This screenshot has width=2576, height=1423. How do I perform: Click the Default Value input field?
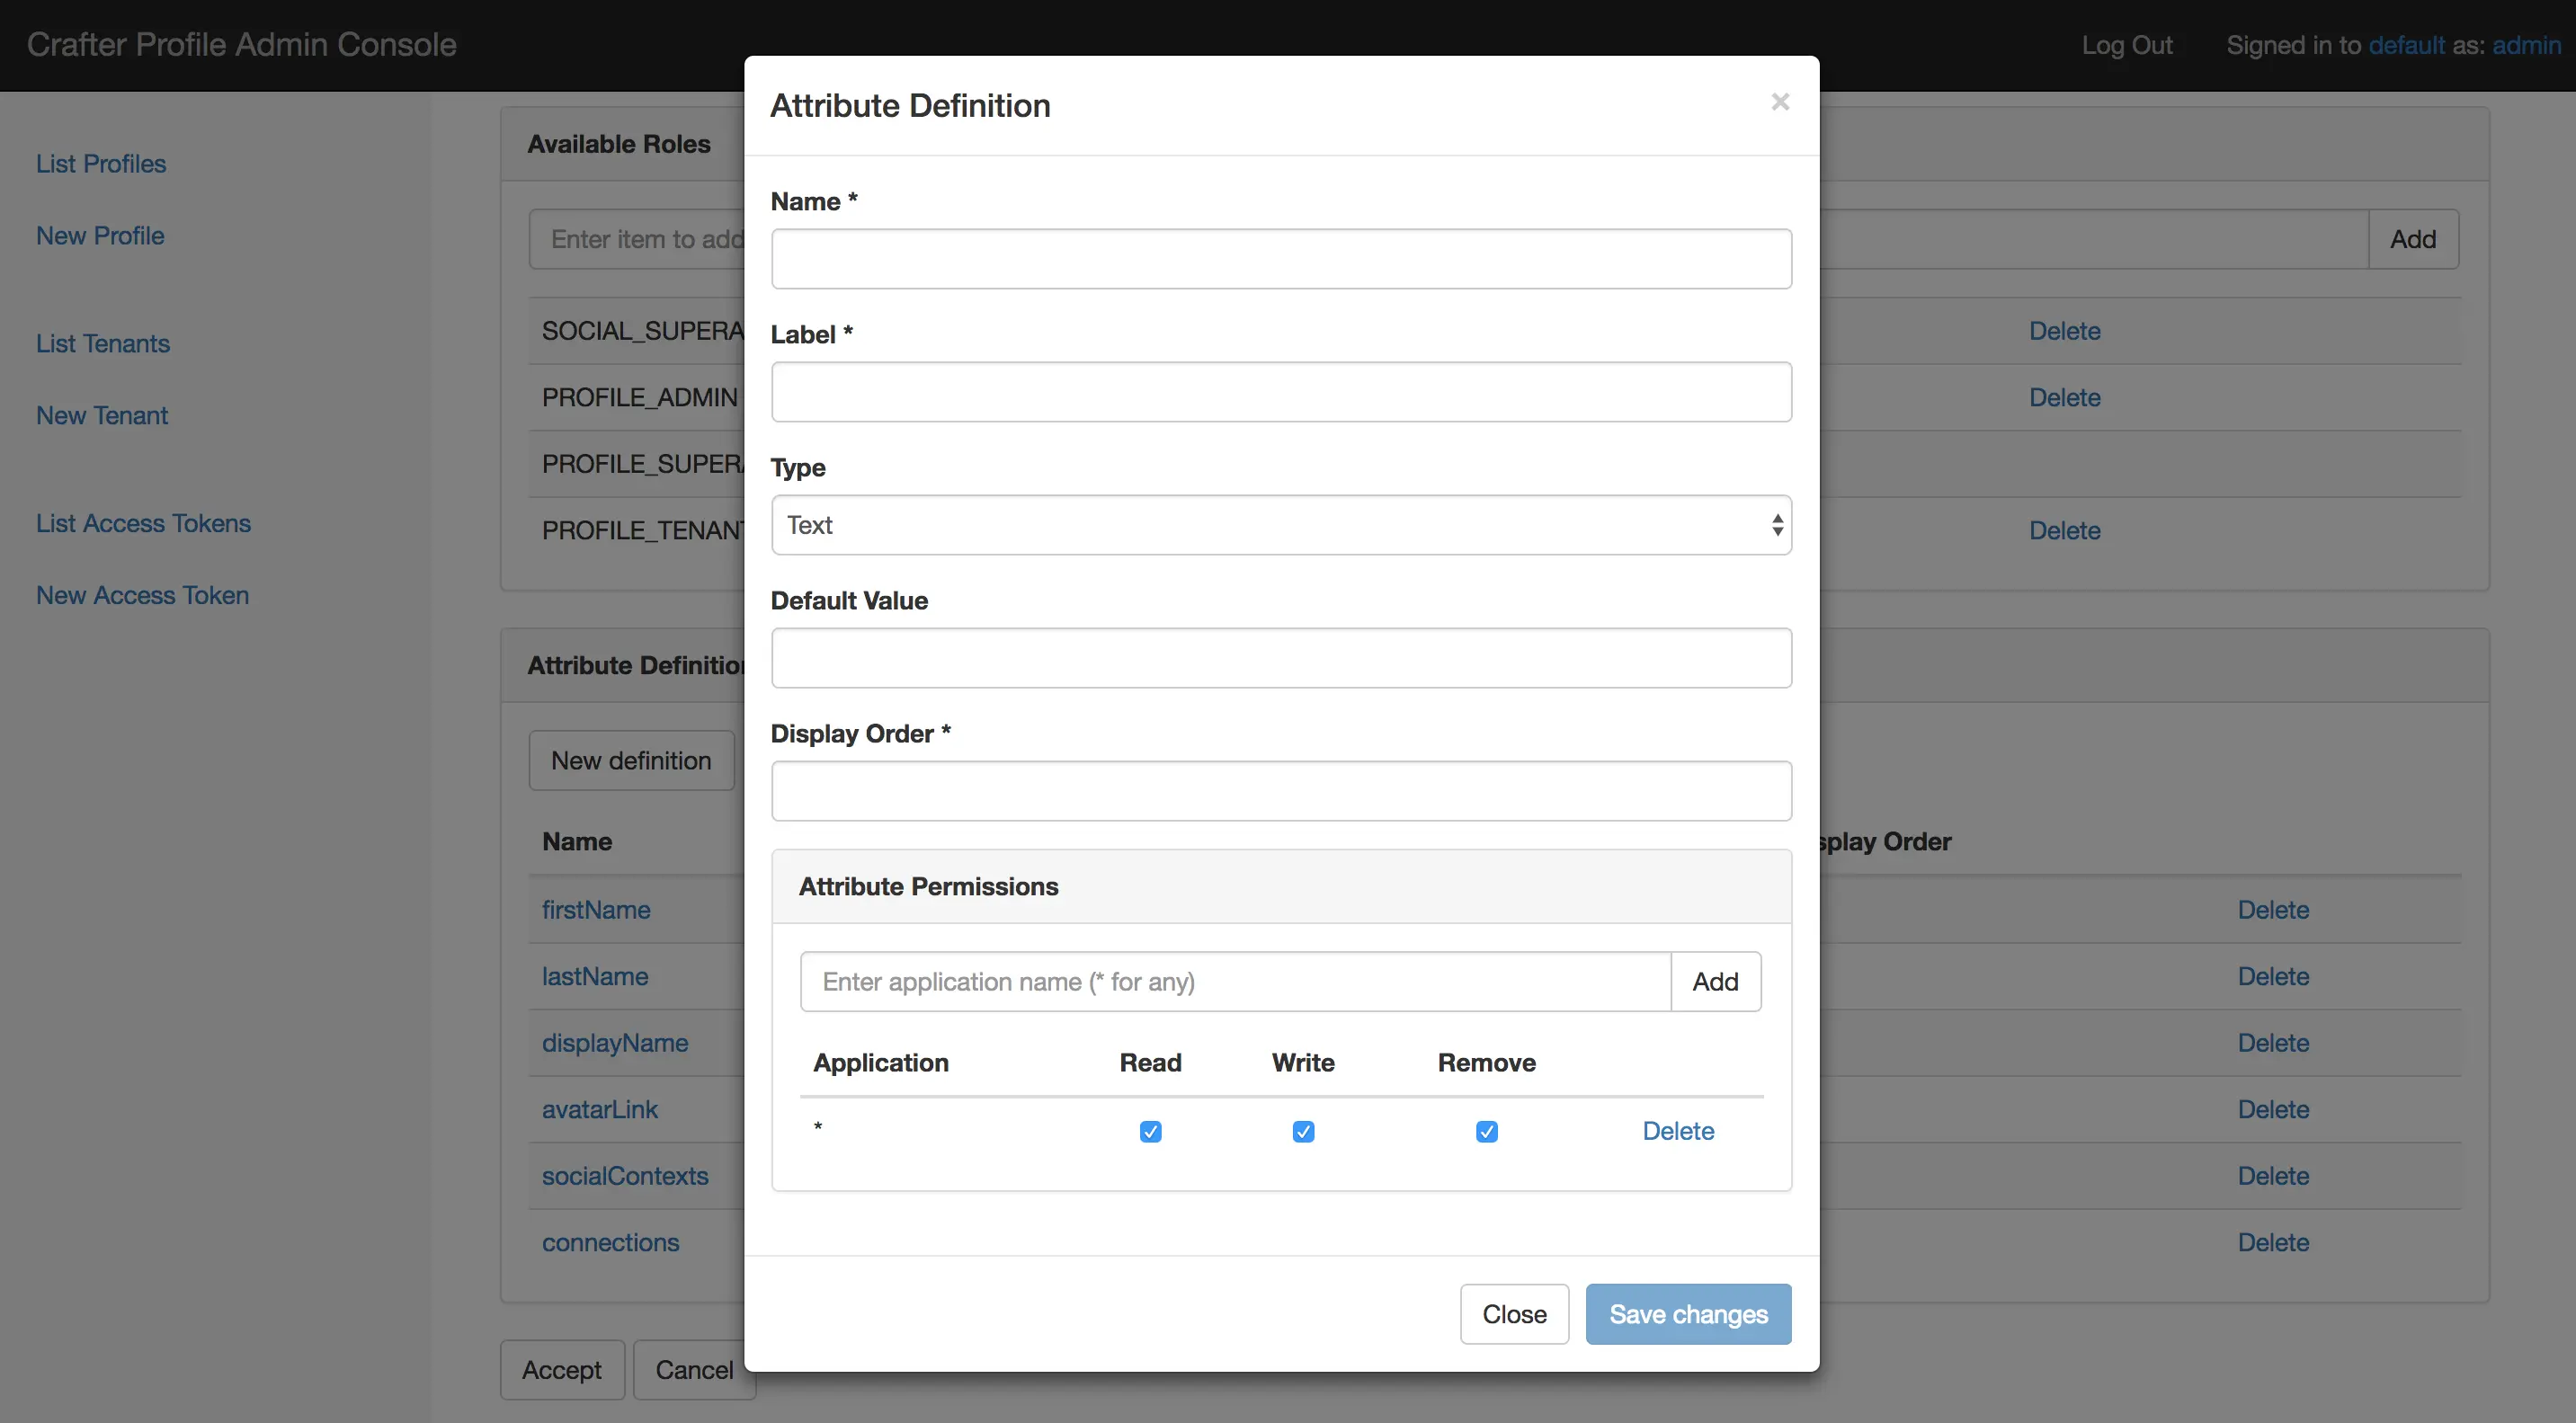pyautogui.click(x=1281, y=657)
